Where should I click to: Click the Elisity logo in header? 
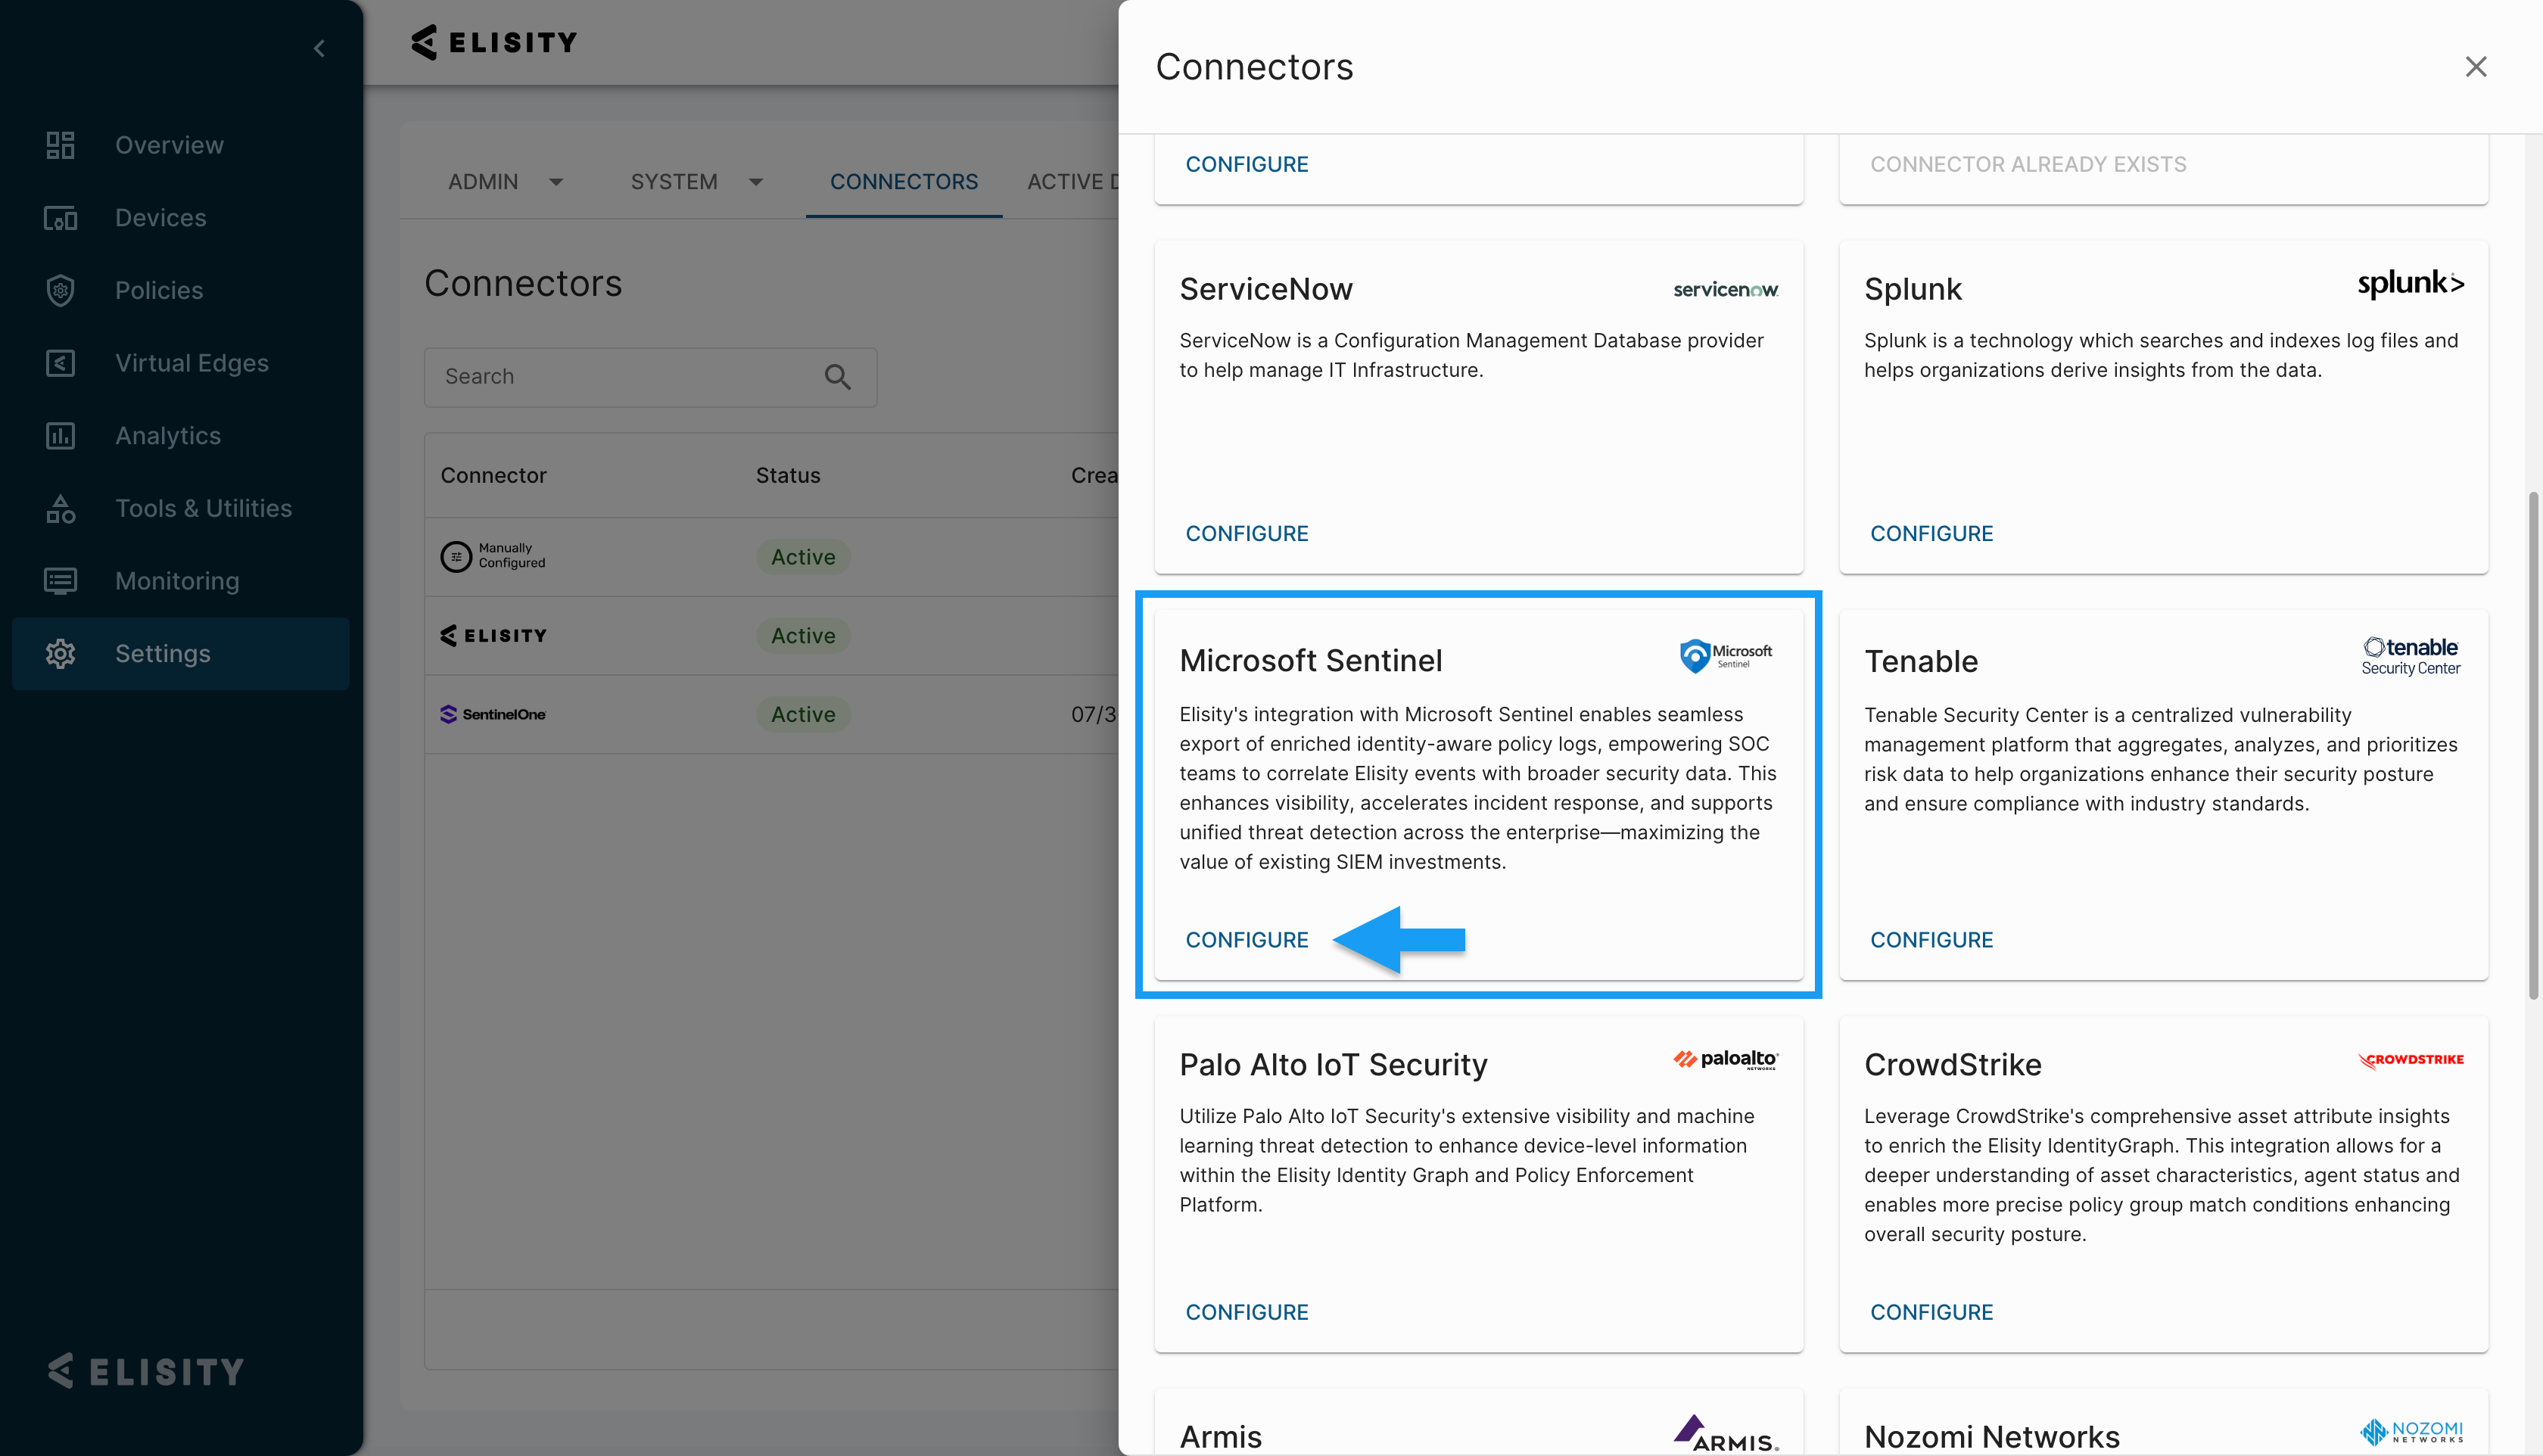click(494, 42)
